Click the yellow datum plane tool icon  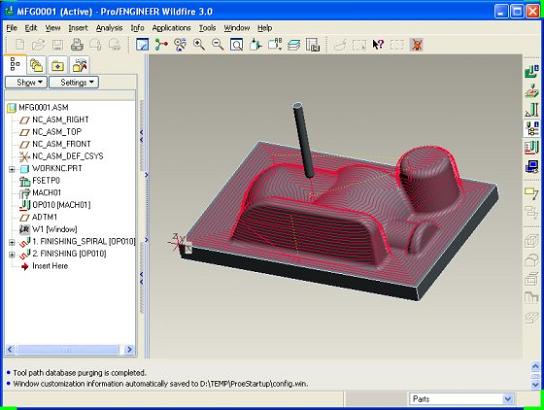coord(532,193)
